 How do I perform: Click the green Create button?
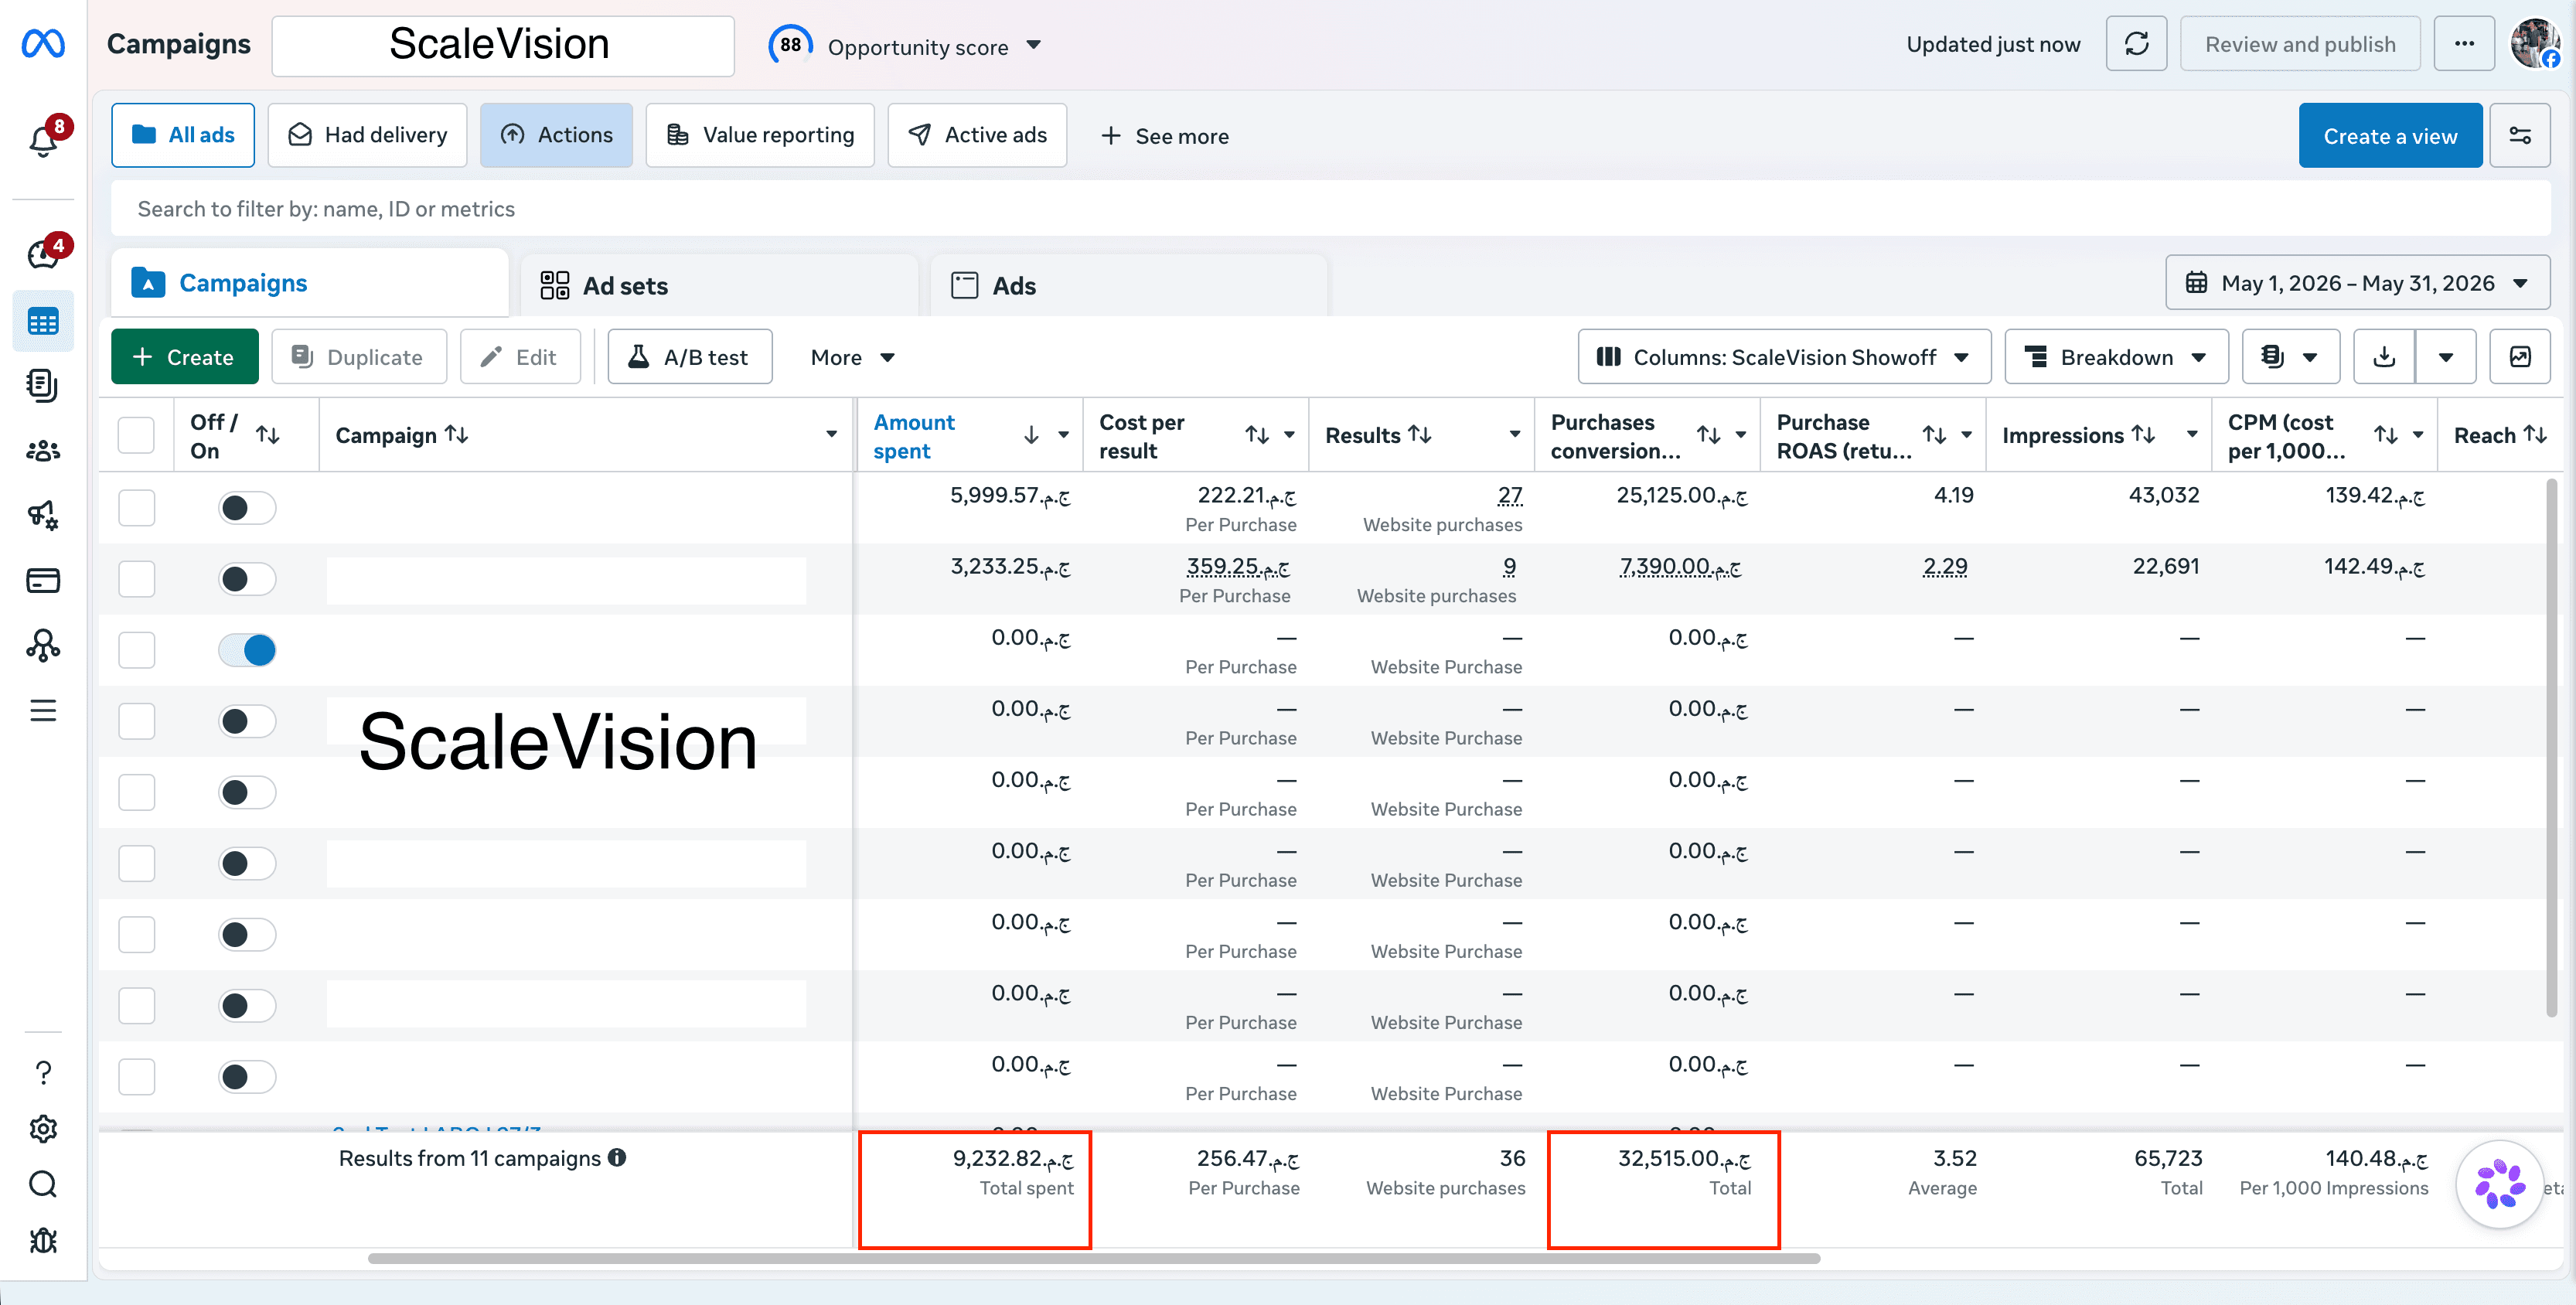pos(184,357)
